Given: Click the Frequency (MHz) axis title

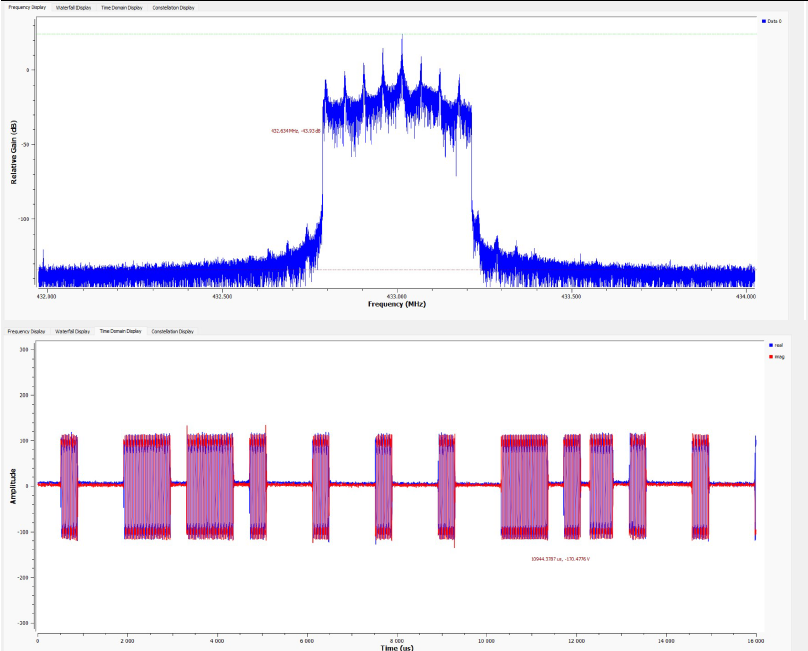Looking at the screenshot, I should (397, 304).
